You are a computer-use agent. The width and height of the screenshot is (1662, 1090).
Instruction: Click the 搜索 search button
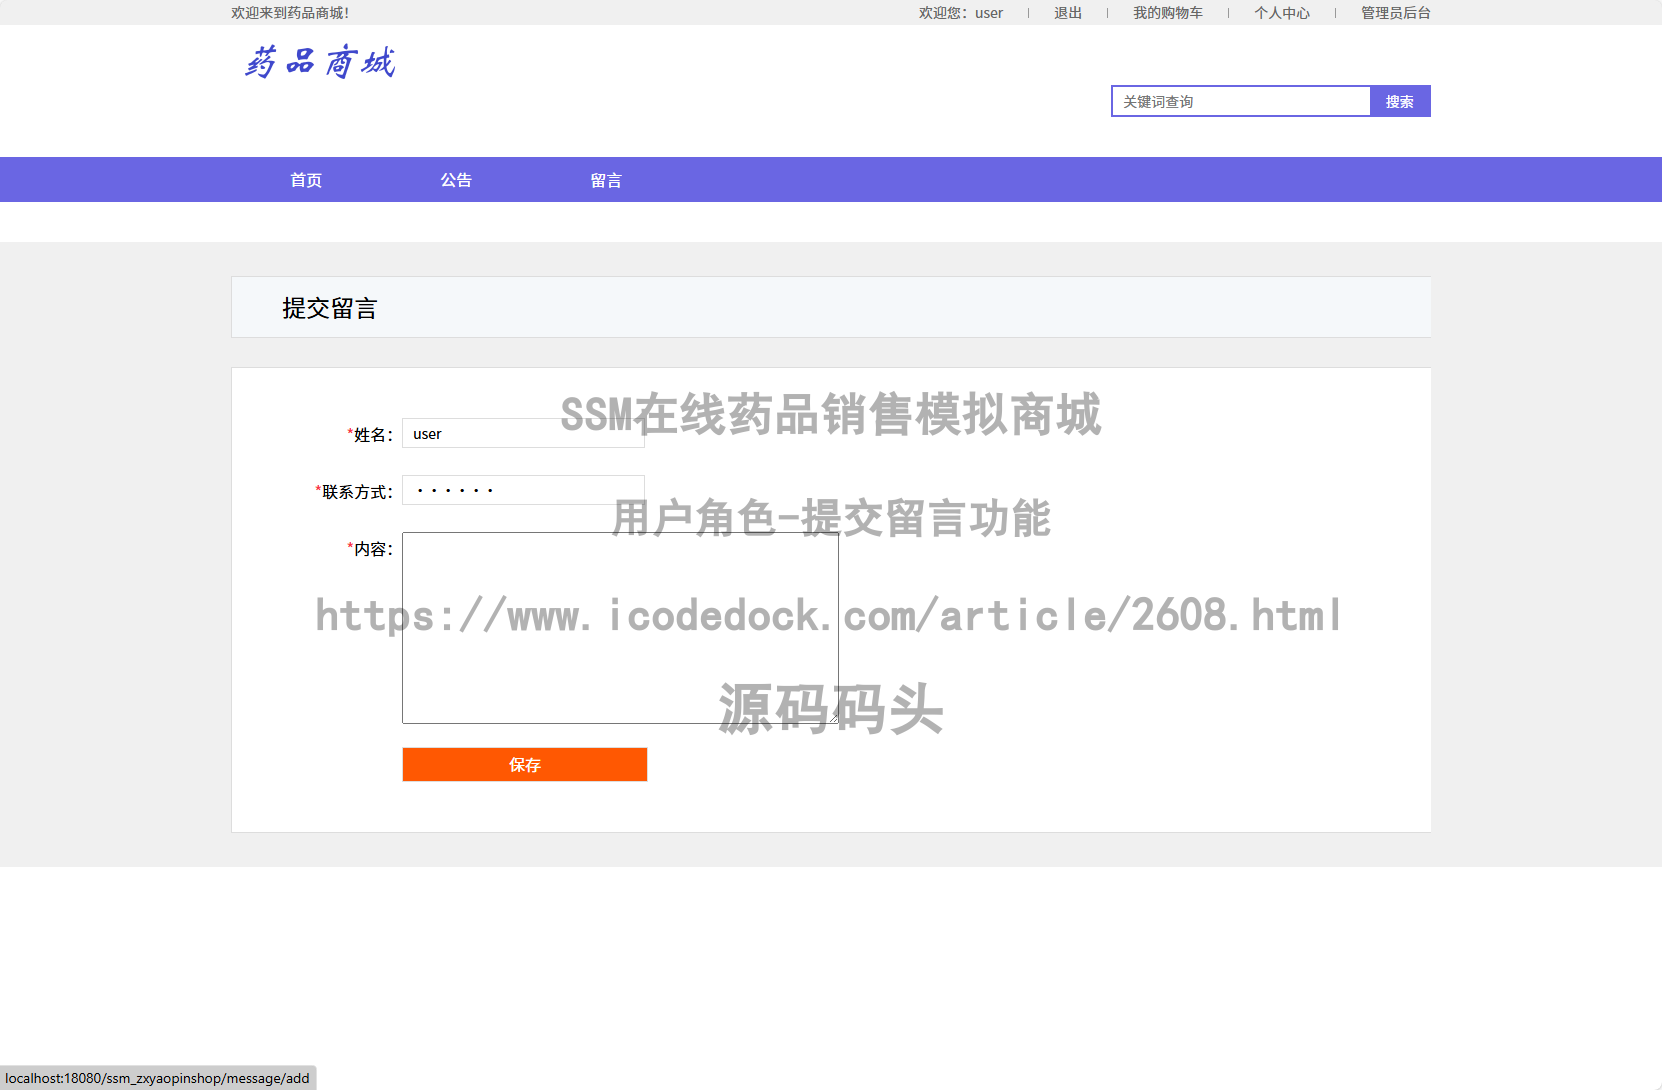[x=1399, y=101]
